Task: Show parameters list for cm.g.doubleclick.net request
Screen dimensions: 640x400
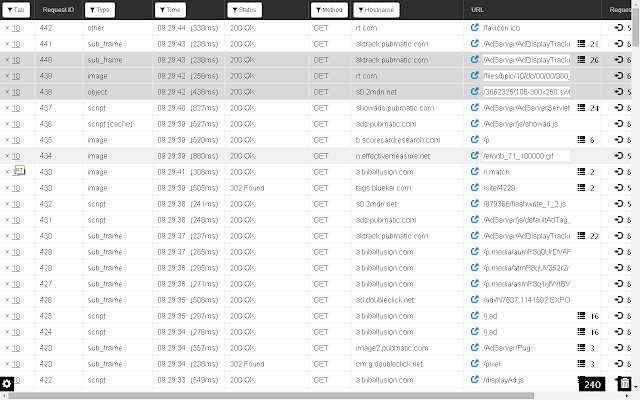Action: [586, 364]
